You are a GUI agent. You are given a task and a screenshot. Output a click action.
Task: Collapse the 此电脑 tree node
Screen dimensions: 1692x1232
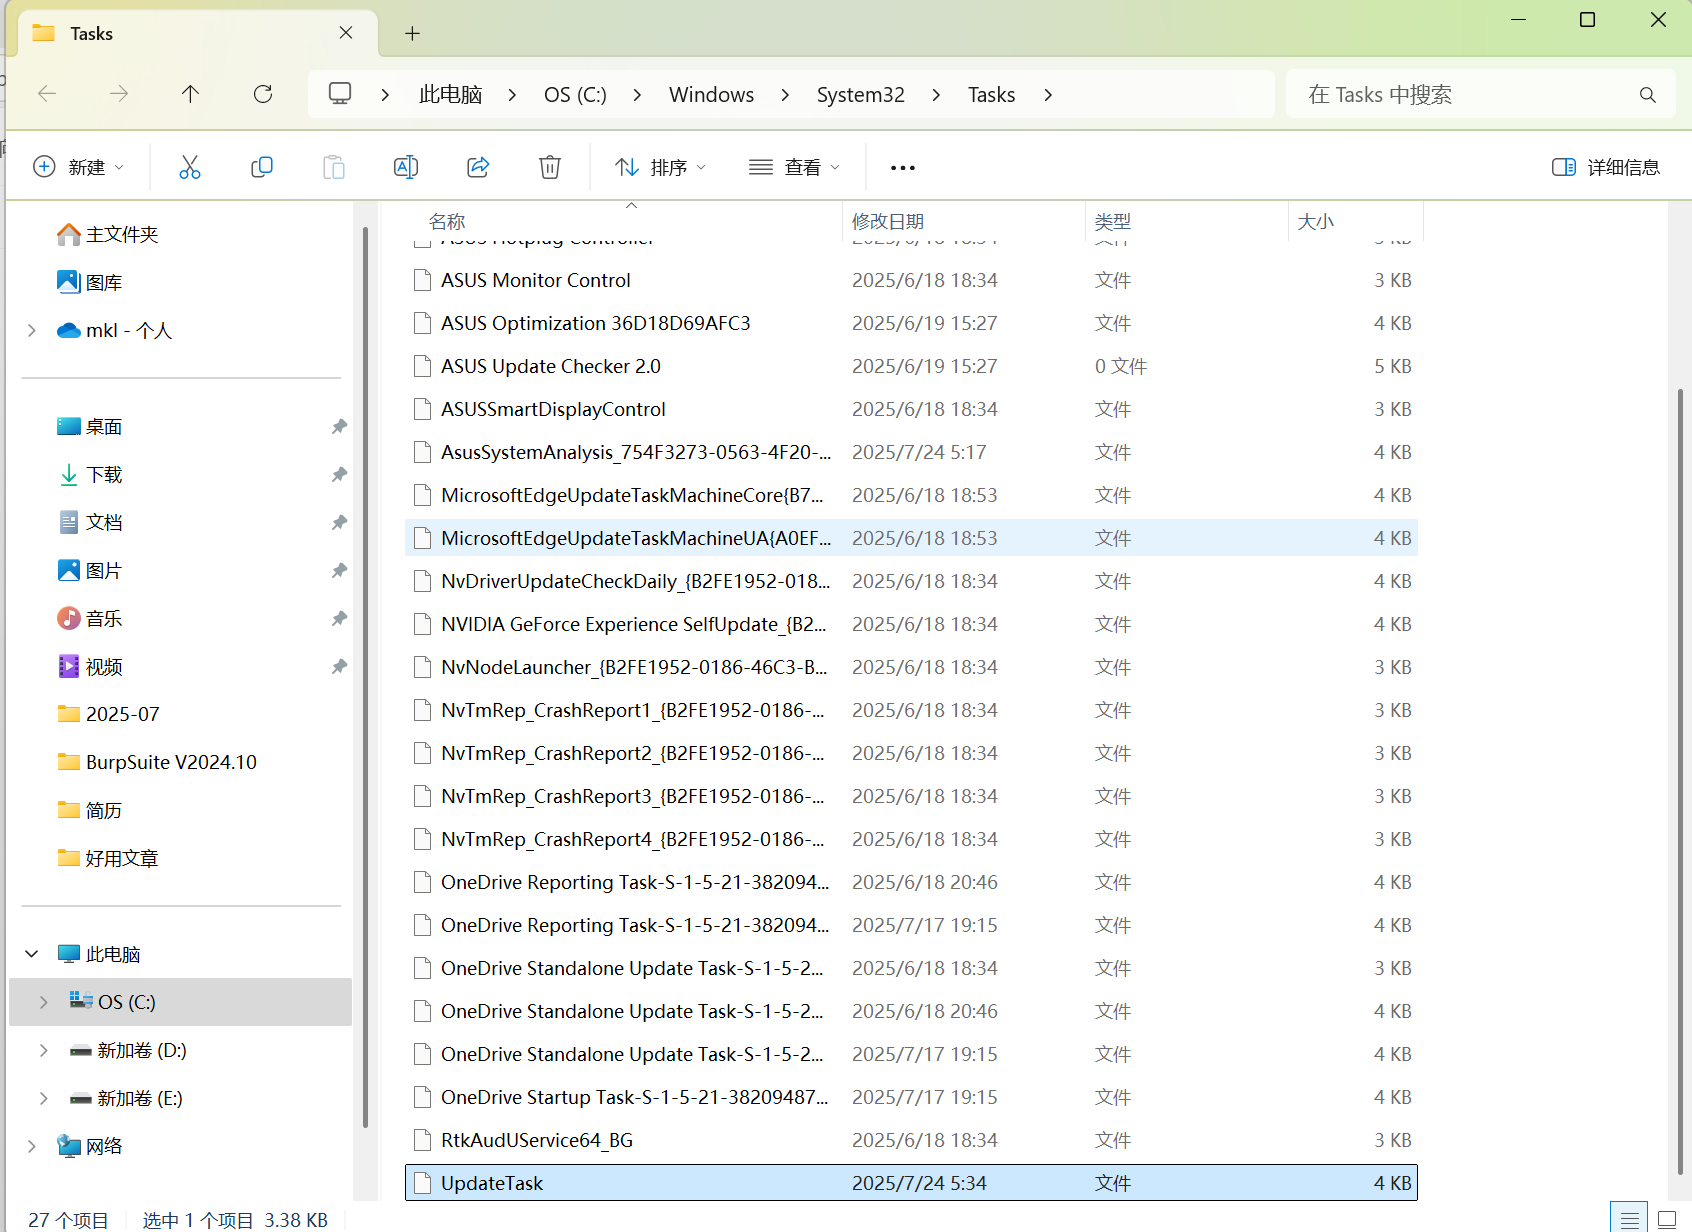coord(32,954)
